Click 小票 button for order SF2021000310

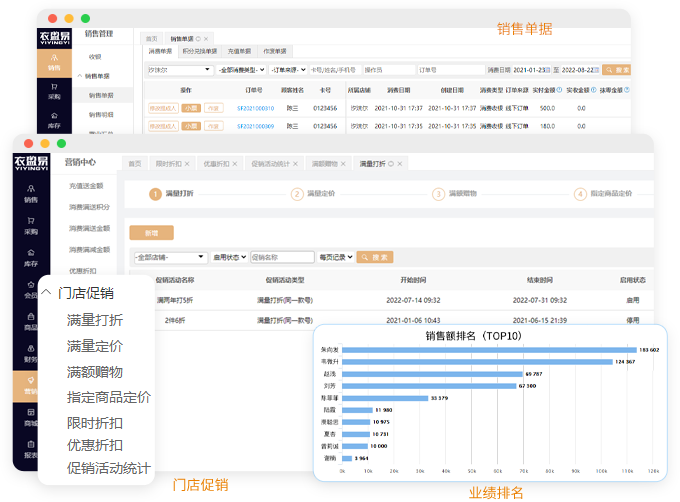point(191,108)
